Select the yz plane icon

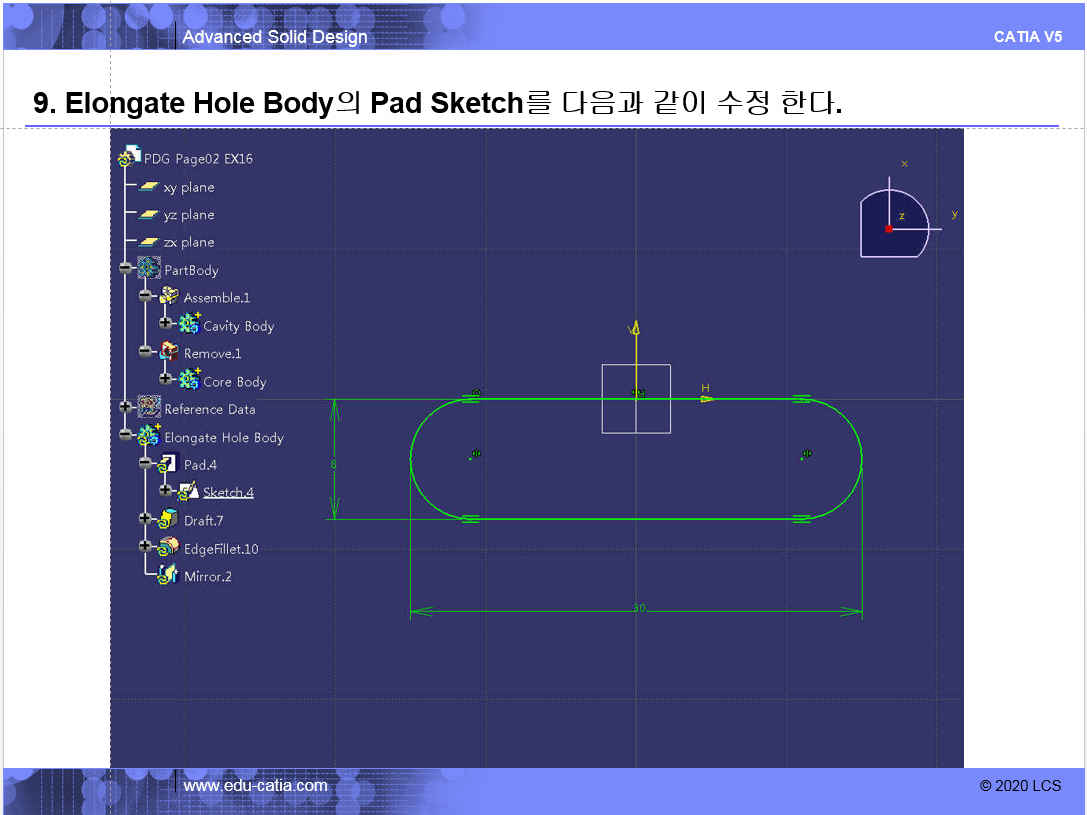coord(149,215)
